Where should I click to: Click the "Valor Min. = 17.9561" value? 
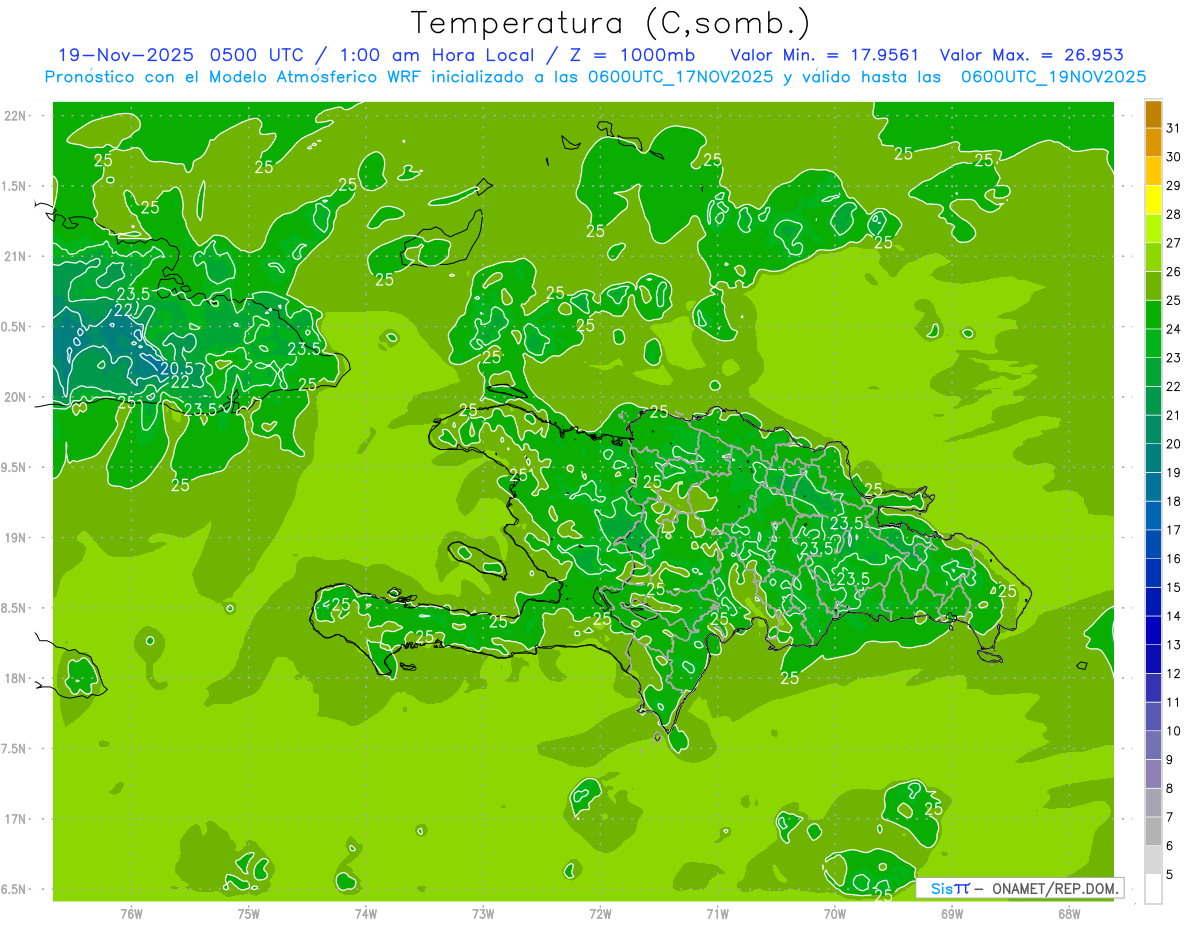[825, 55]
